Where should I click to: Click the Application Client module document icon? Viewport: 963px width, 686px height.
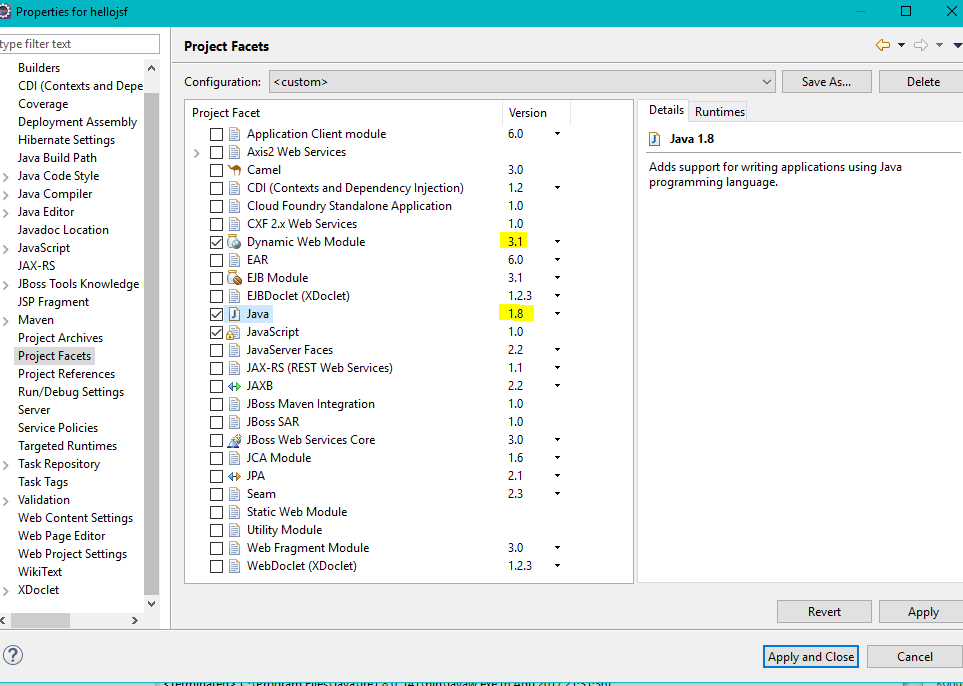point(234,134)
